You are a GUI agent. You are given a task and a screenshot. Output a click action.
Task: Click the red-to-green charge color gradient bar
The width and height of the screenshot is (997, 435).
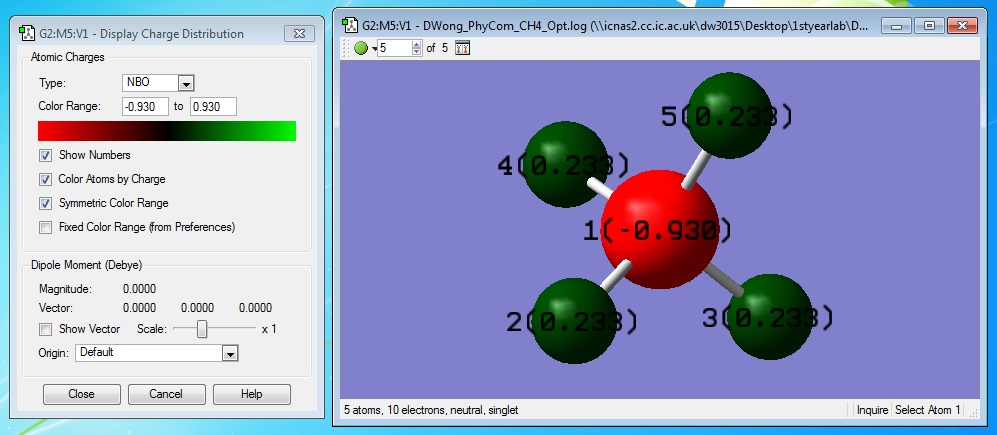[x=167, y=130]
